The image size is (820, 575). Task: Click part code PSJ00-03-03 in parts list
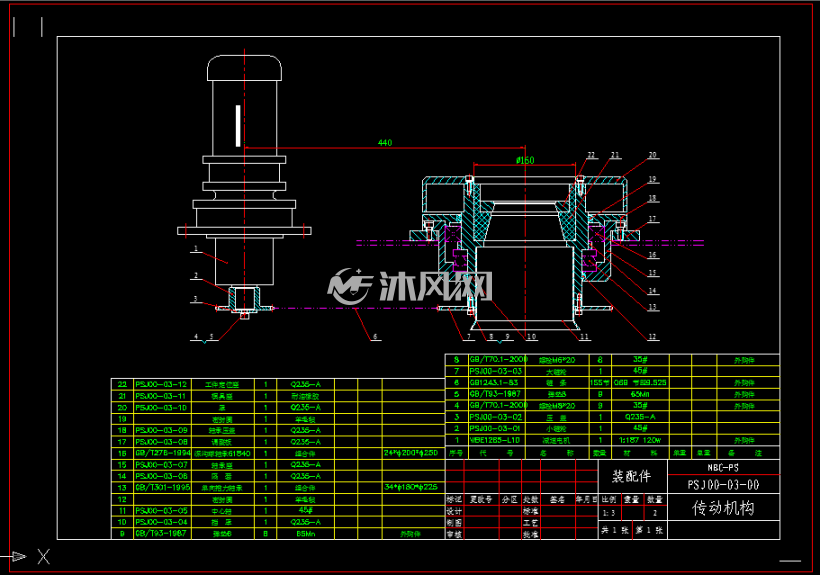coord(495,371)
